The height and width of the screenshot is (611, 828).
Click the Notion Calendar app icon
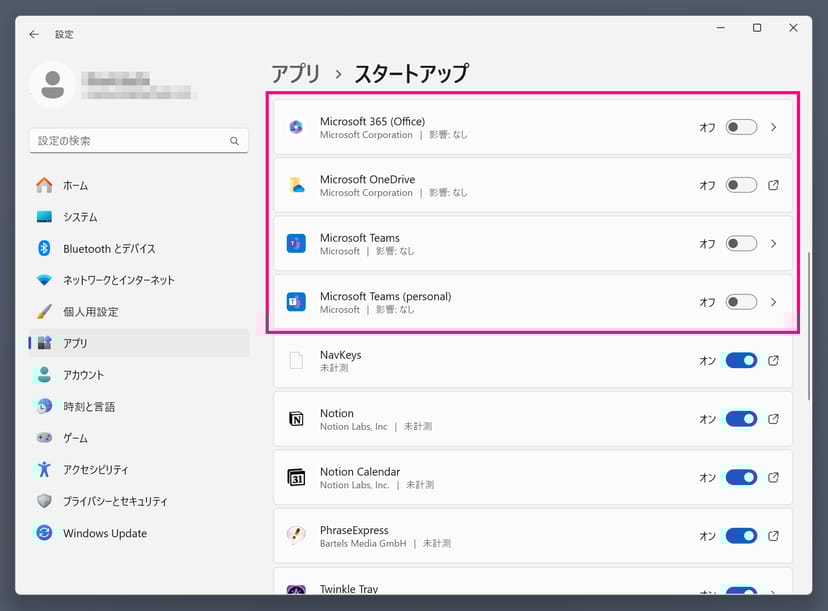click(296, 477)
